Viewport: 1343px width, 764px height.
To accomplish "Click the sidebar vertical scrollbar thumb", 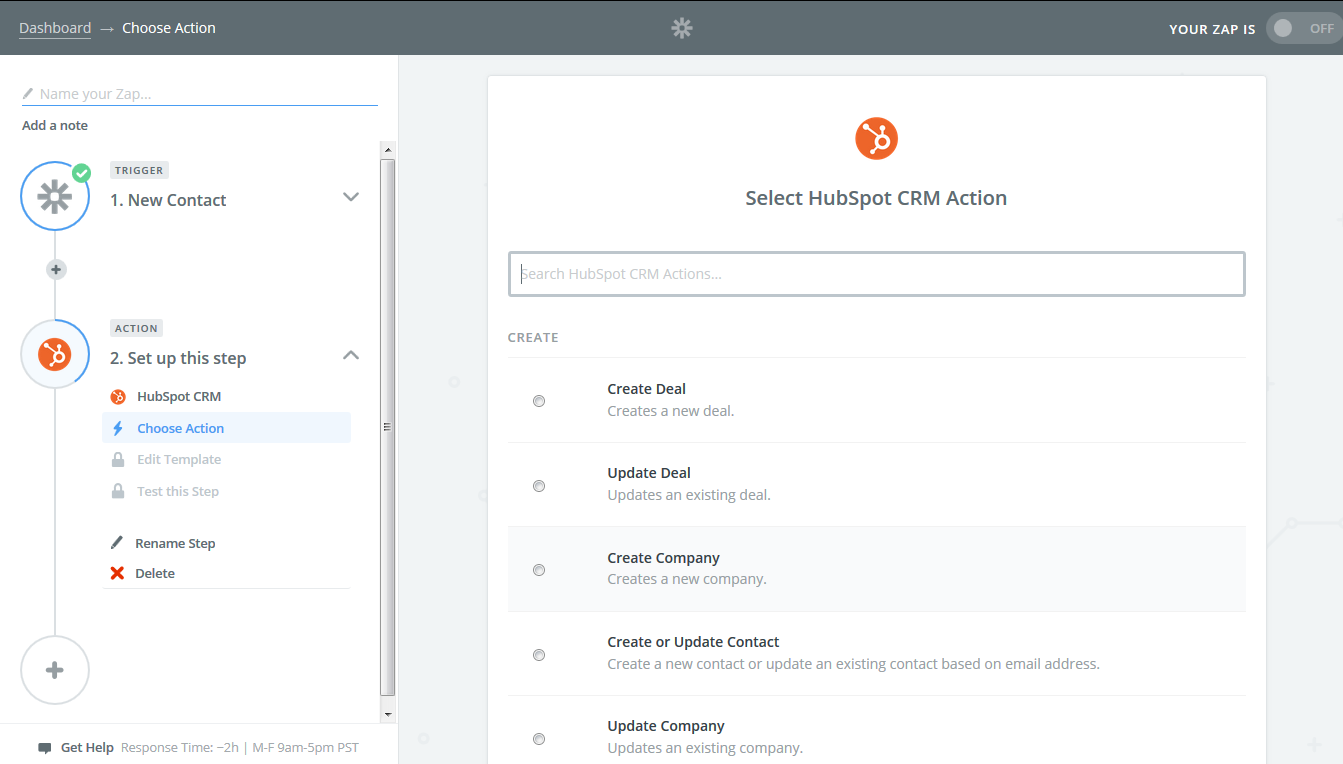I will click(388, 427).
